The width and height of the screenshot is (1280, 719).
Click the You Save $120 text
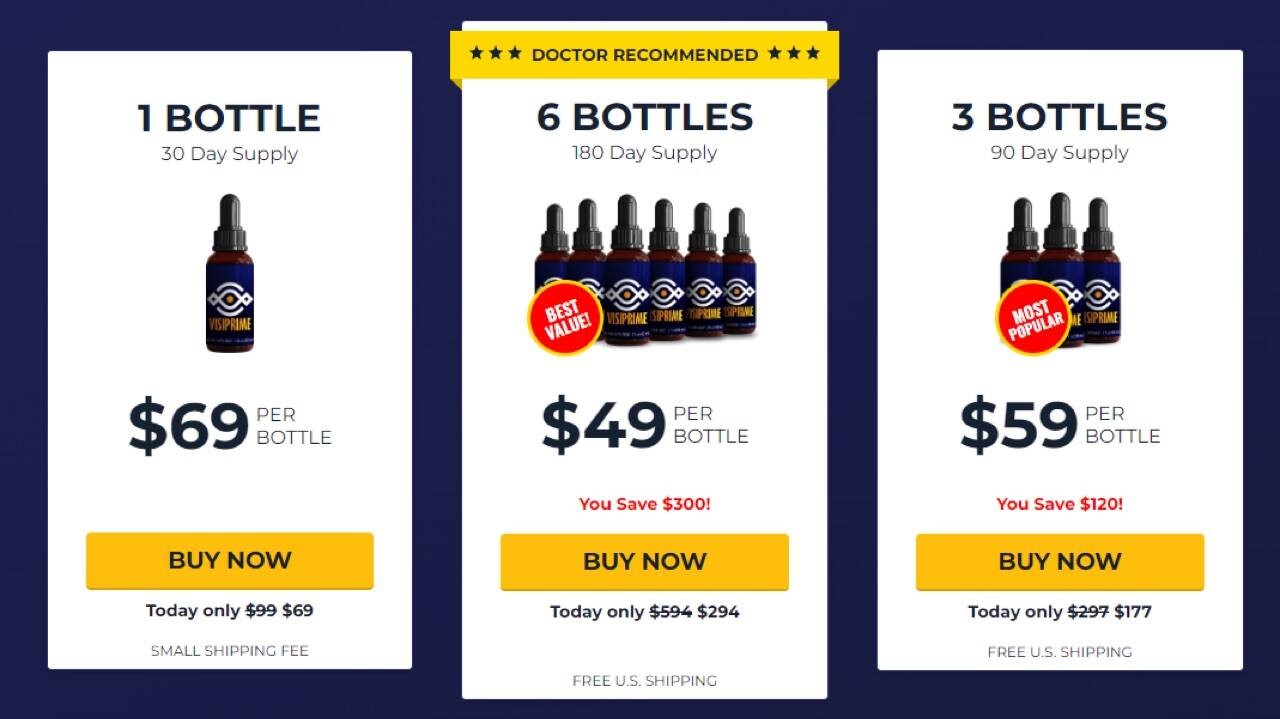[1059, 504]
